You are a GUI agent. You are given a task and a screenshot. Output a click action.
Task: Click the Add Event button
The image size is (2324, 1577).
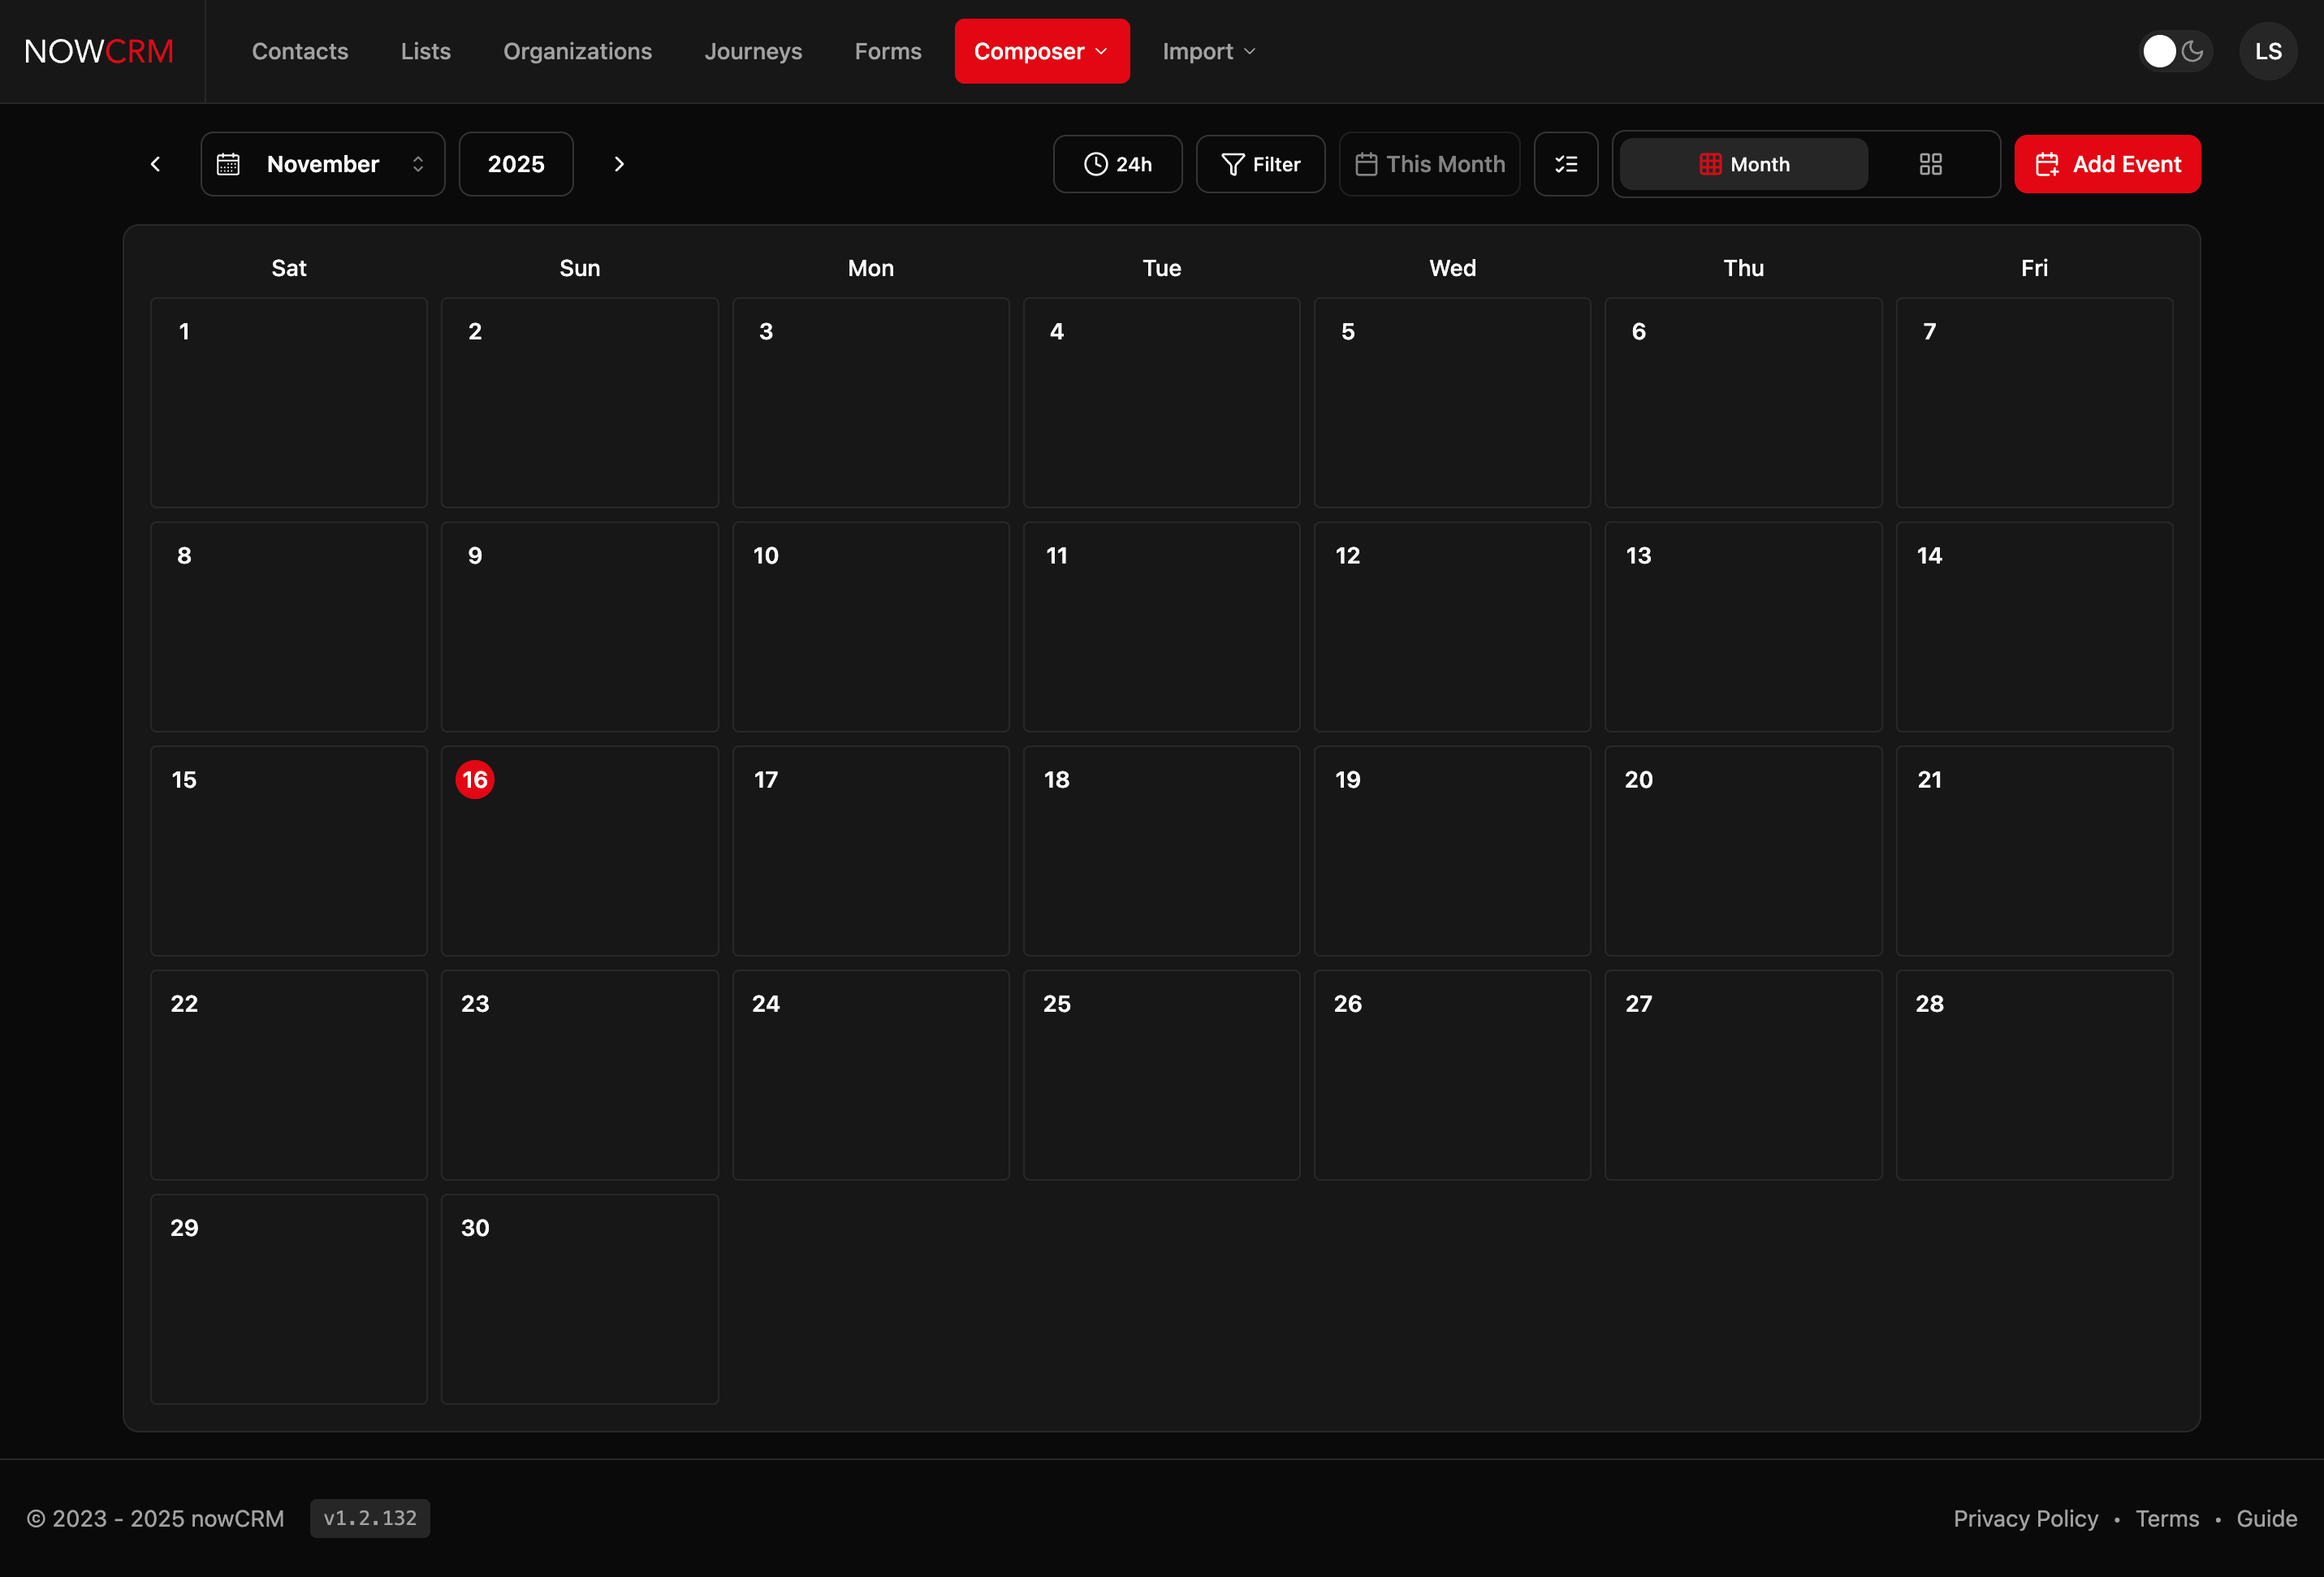tap(2108, 163)
